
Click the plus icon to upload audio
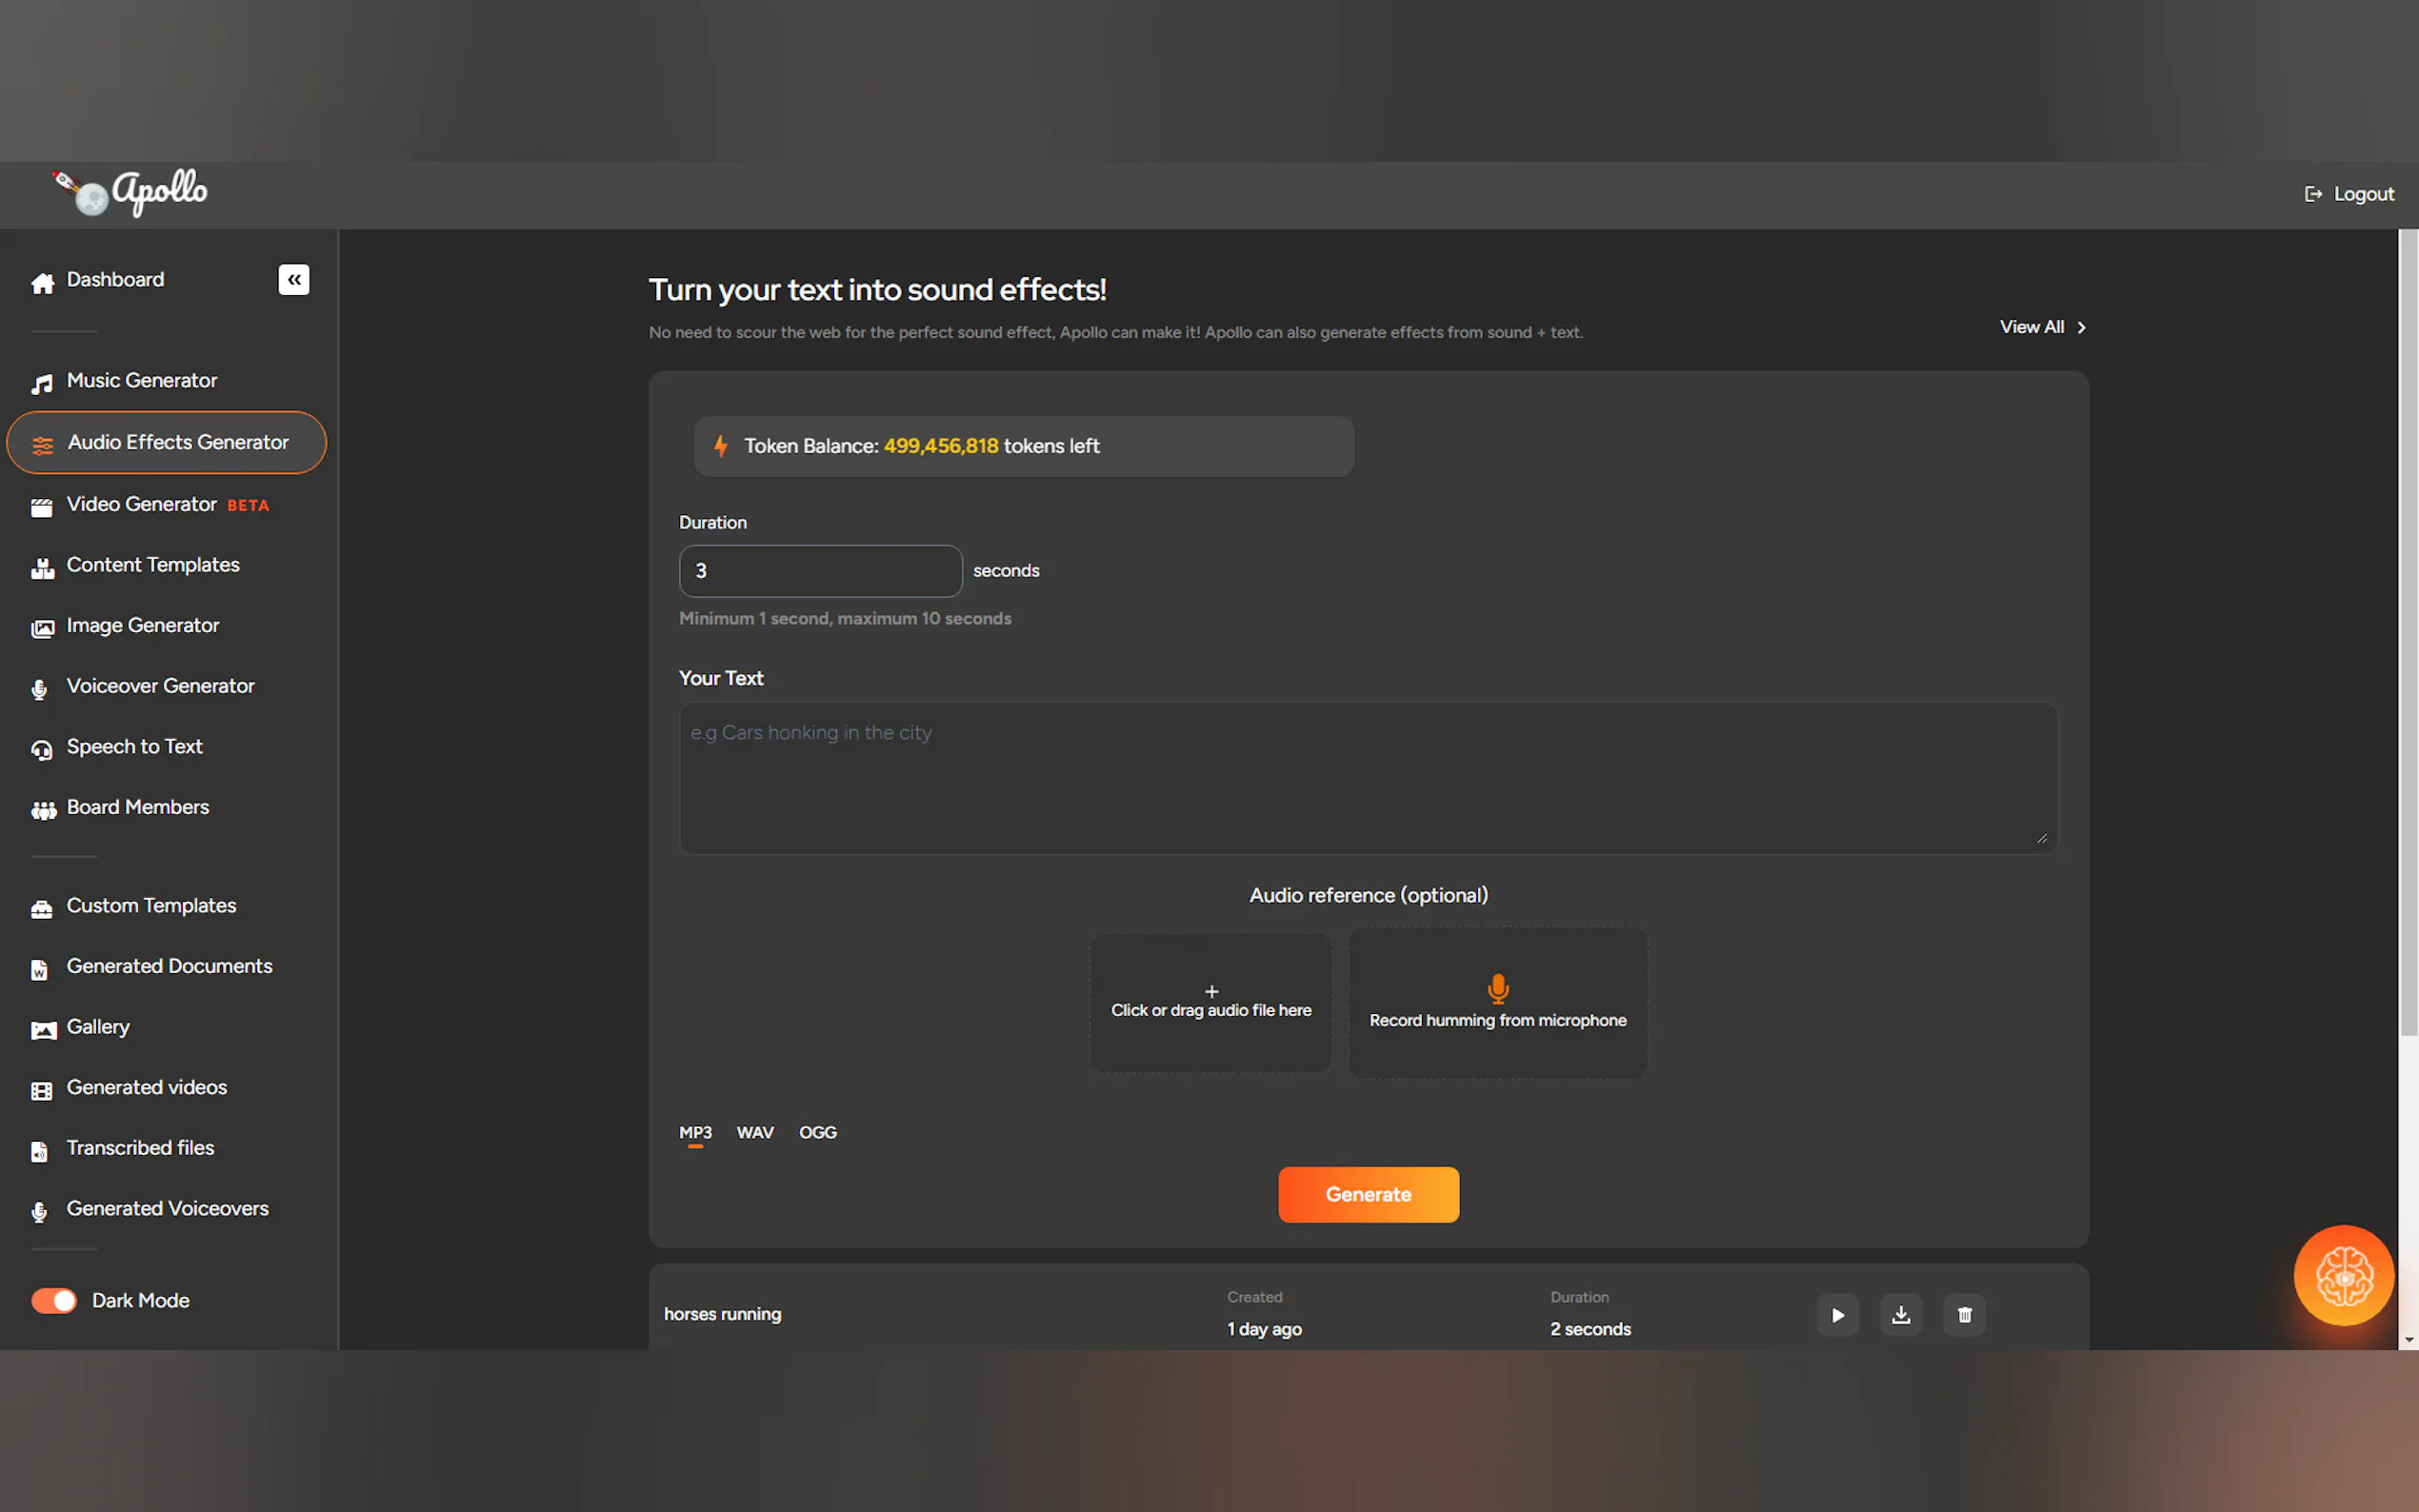(1211, 991)
